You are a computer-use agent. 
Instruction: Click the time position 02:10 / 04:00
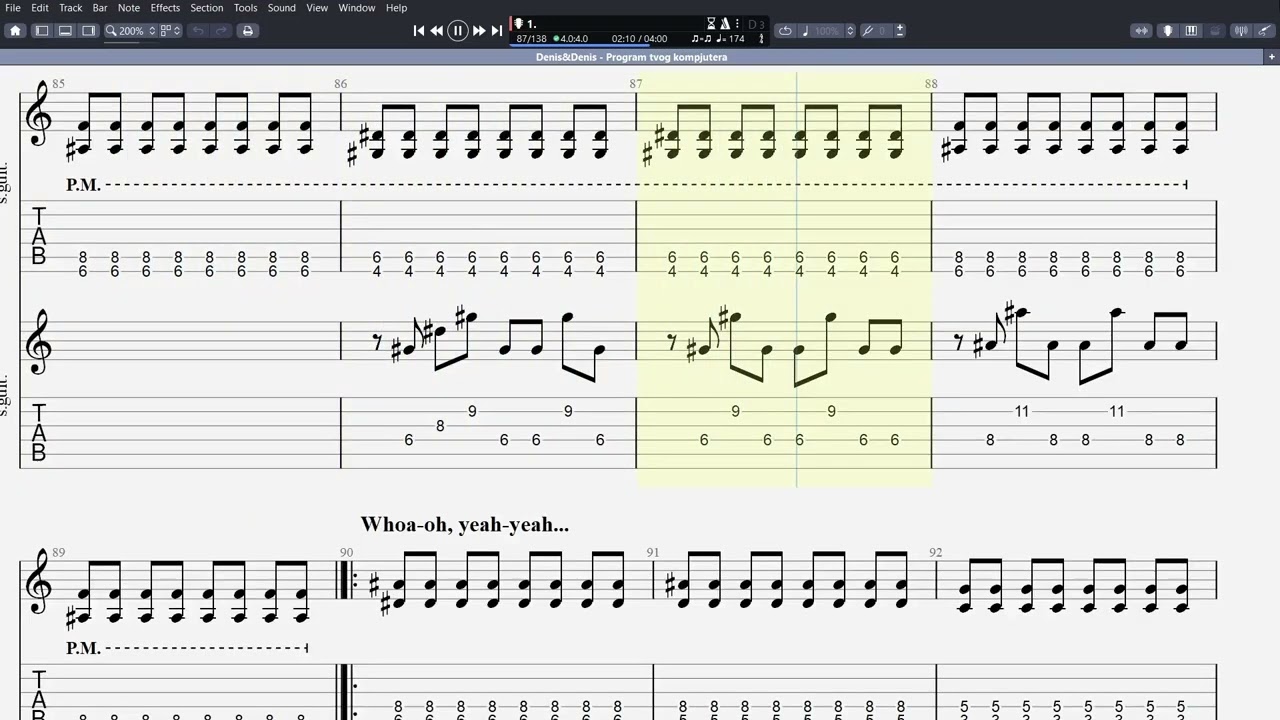pyautogui.click(x=639, y=39)
